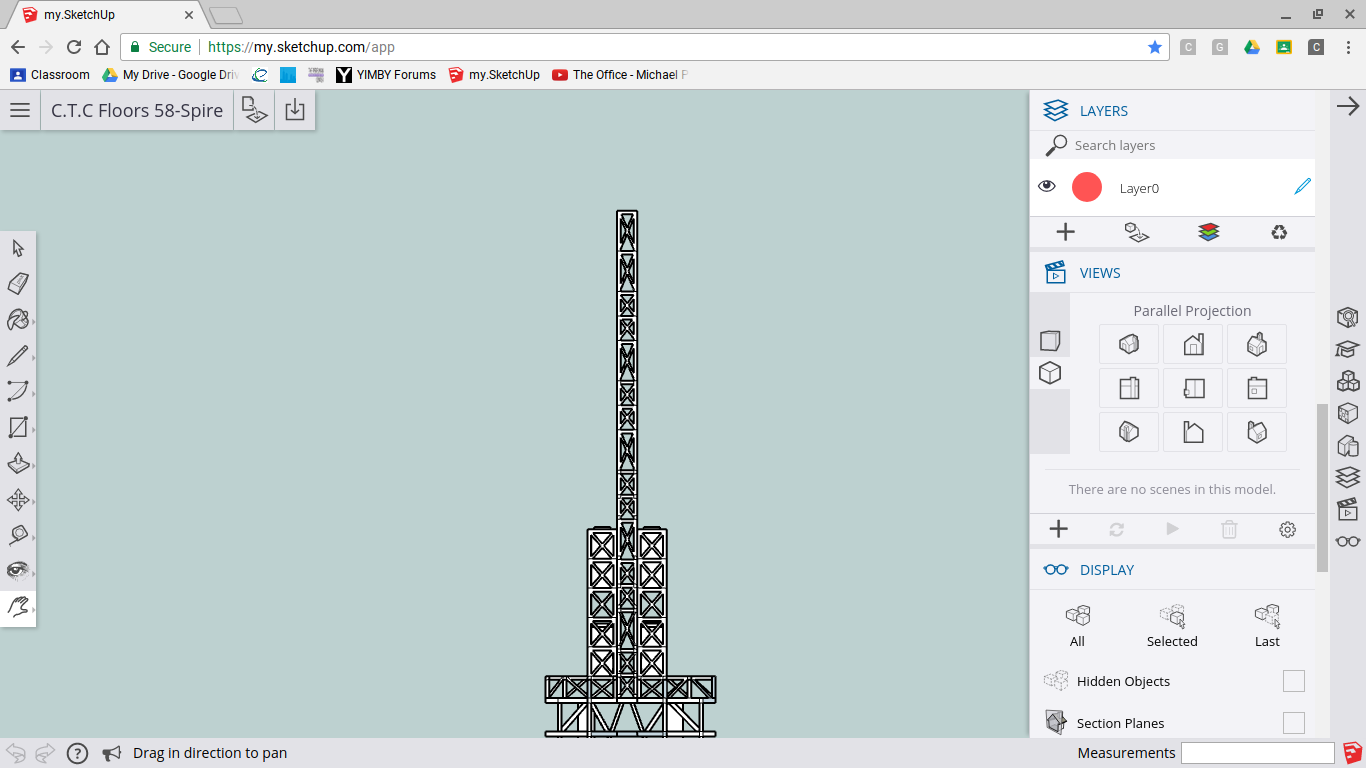
Task: Click the Select arrow tool
Action: (18, 248)
